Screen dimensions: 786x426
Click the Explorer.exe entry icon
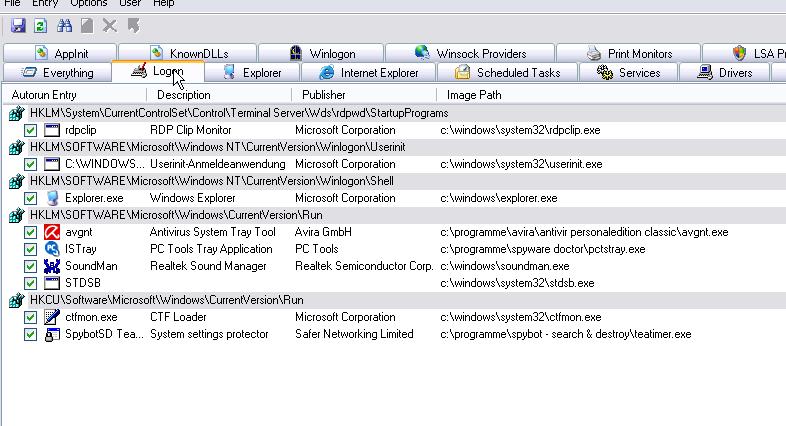(x=52, y=198)
